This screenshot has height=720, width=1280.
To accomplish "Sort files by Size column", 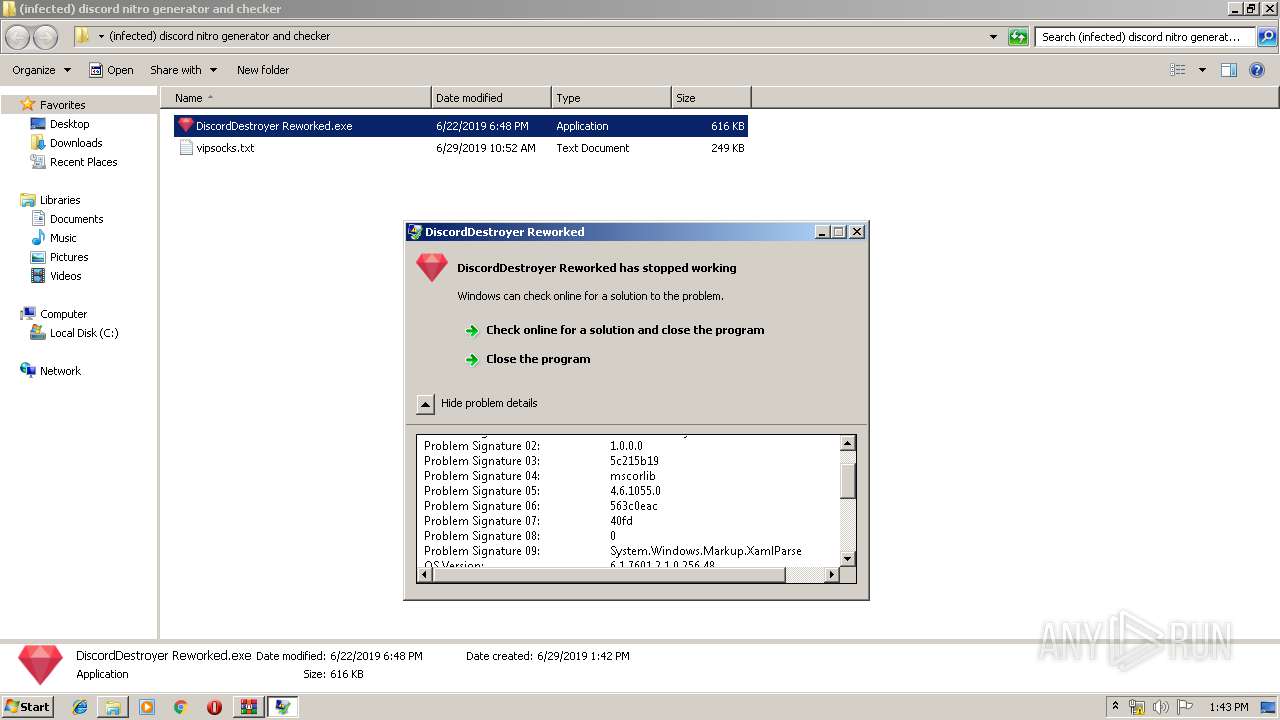I will click(711, 98).
